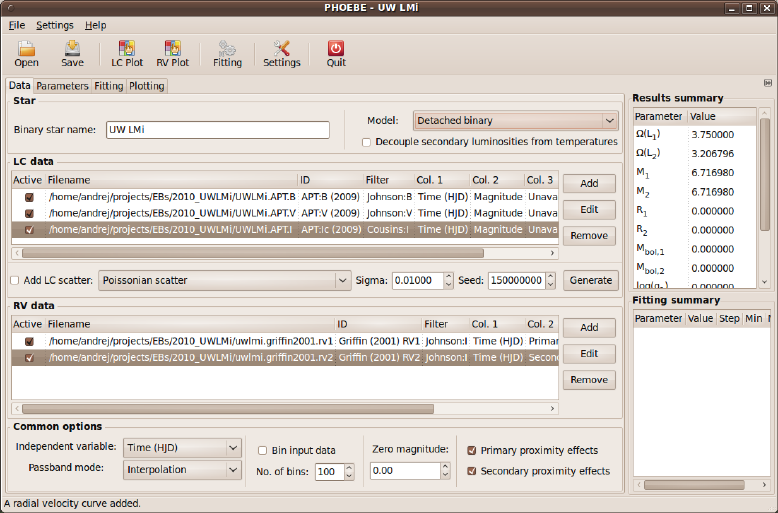Click Edit button in RV data

click(589, 354)
